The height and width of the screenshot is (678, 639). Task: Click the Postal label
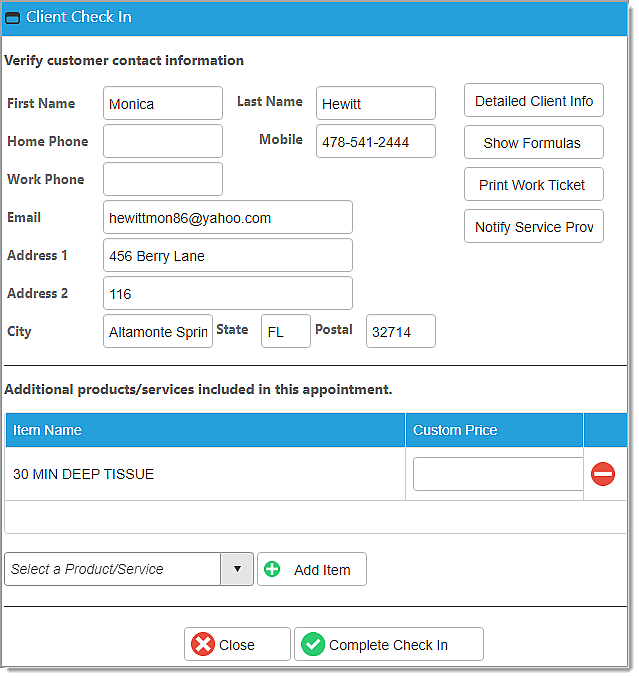click(334, 329)
